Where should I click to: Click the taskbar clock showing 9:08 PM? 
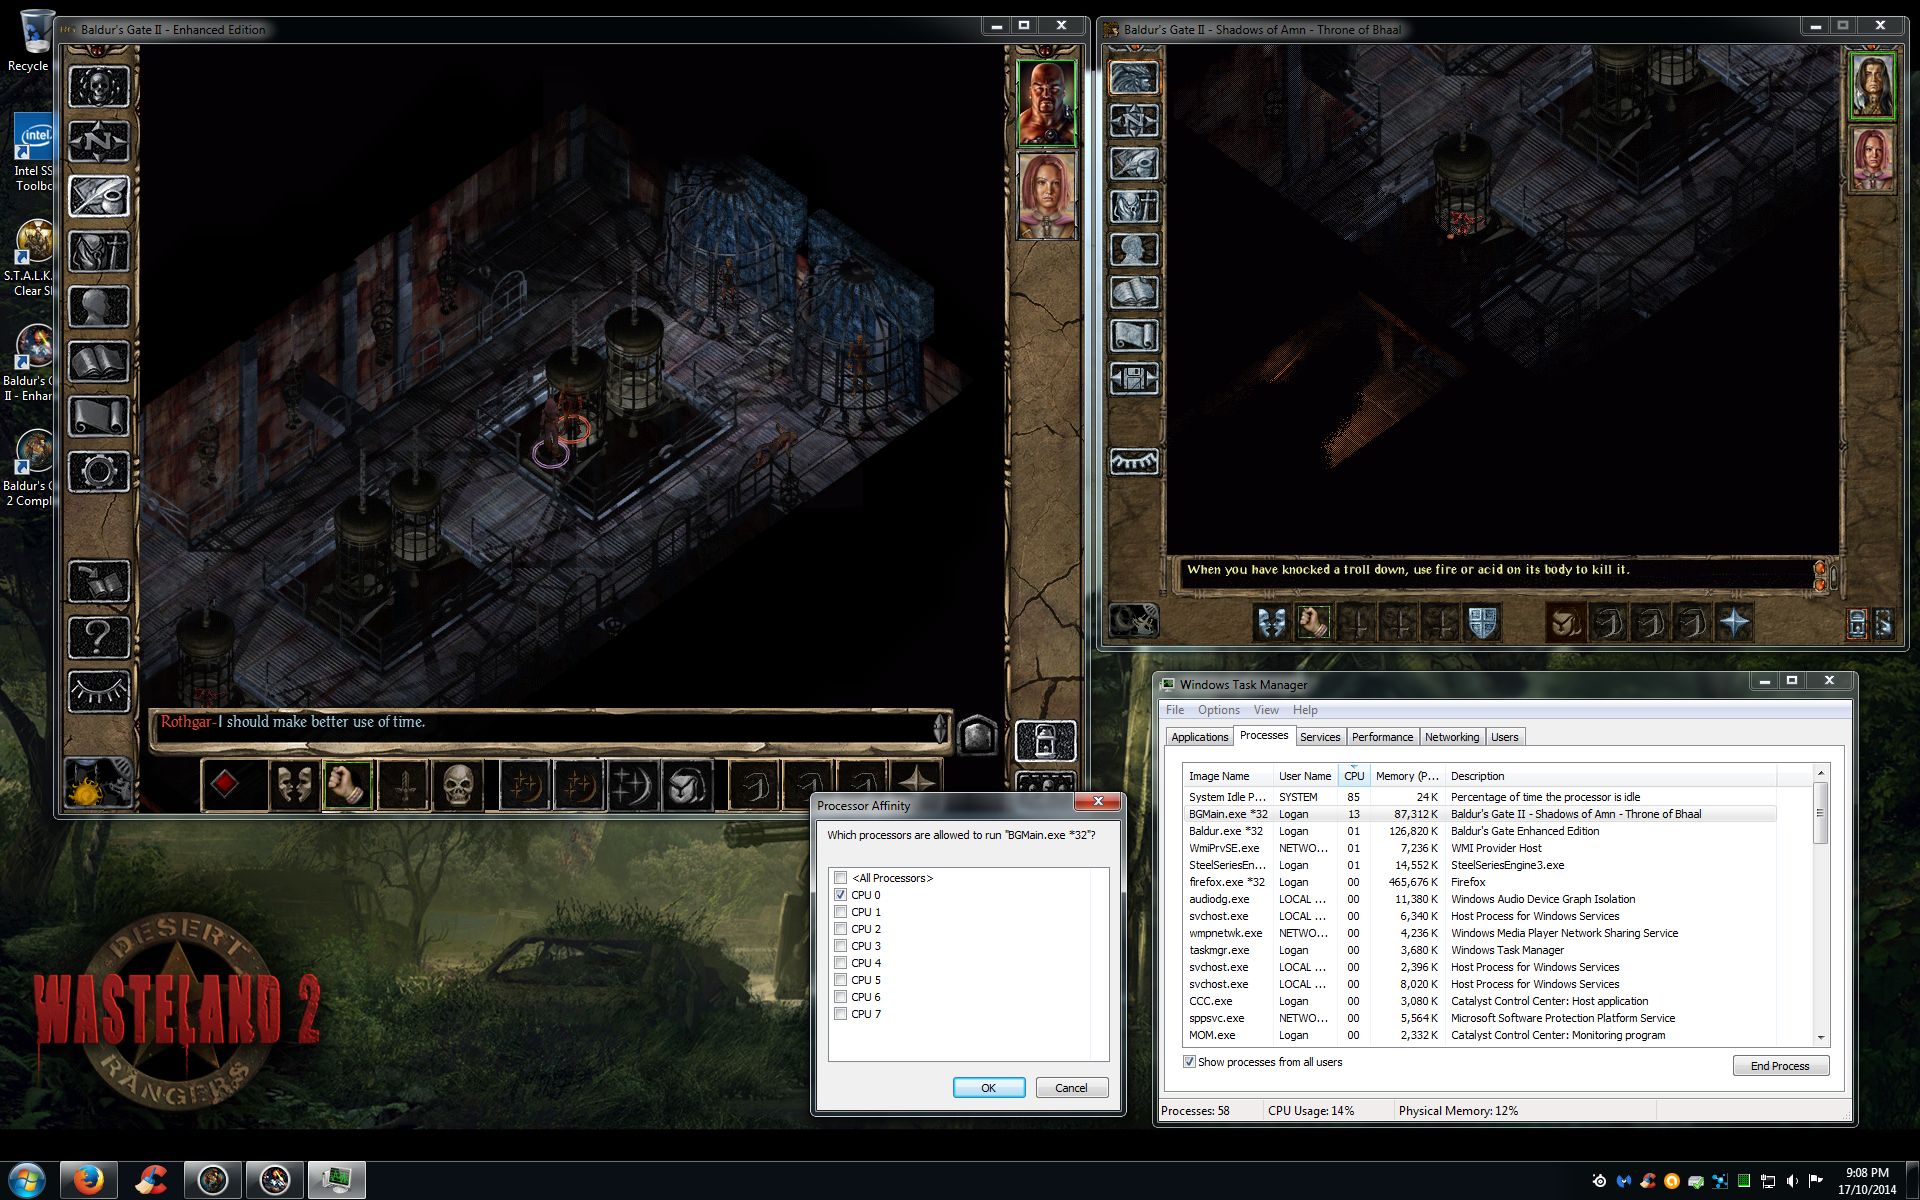pyautogui.click(x=1866, y=1181)
